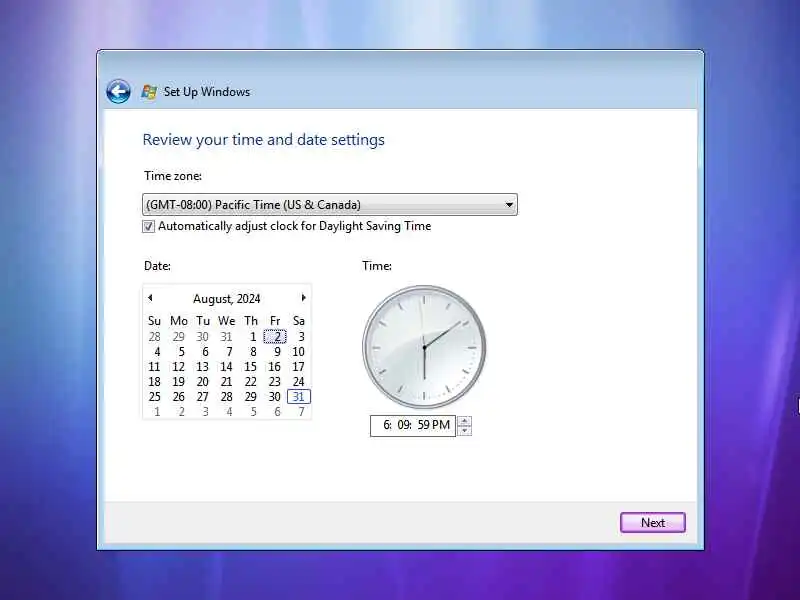Pick August 12 in the calendar
Image resolution: width=800 pixels, height=600 pixels.
point(179,367)
